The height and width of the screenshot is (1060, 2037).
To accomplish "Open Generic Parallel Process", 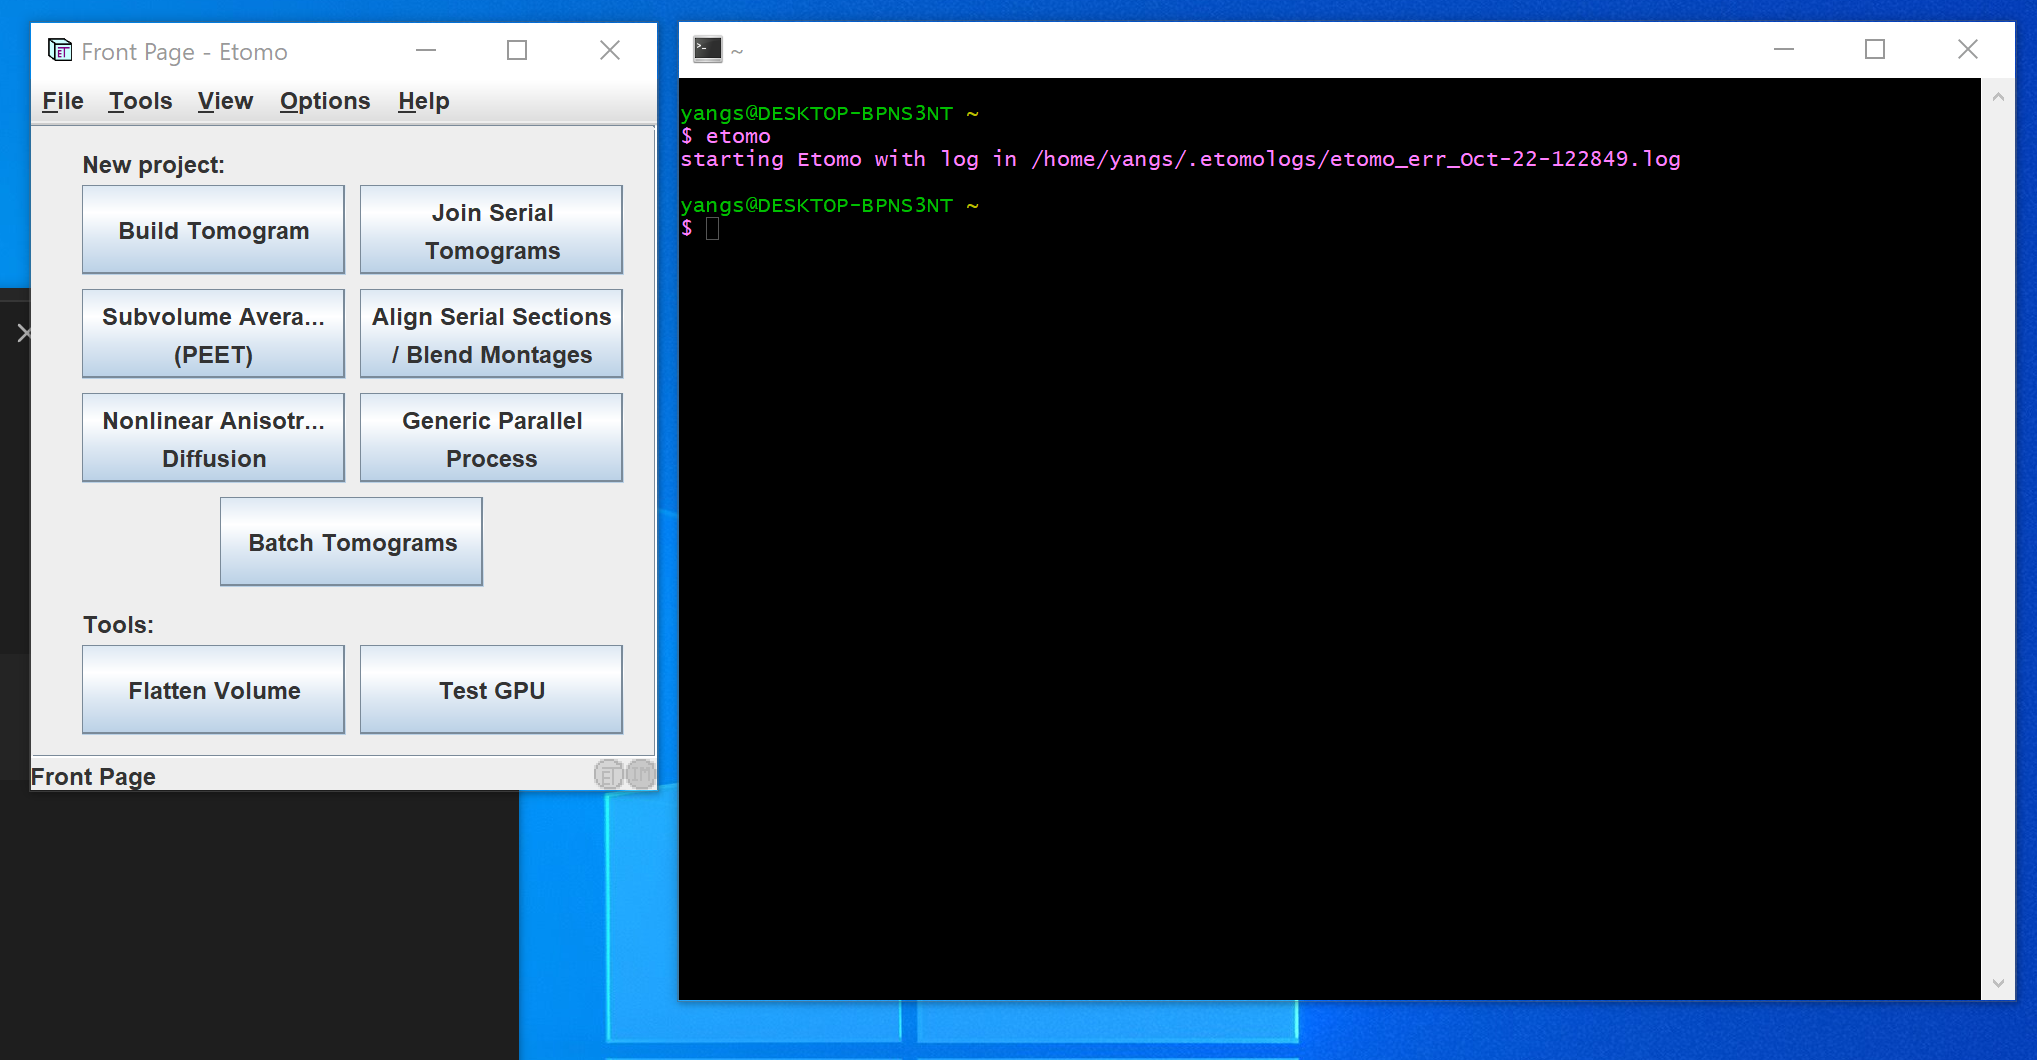I will point(491,438).
